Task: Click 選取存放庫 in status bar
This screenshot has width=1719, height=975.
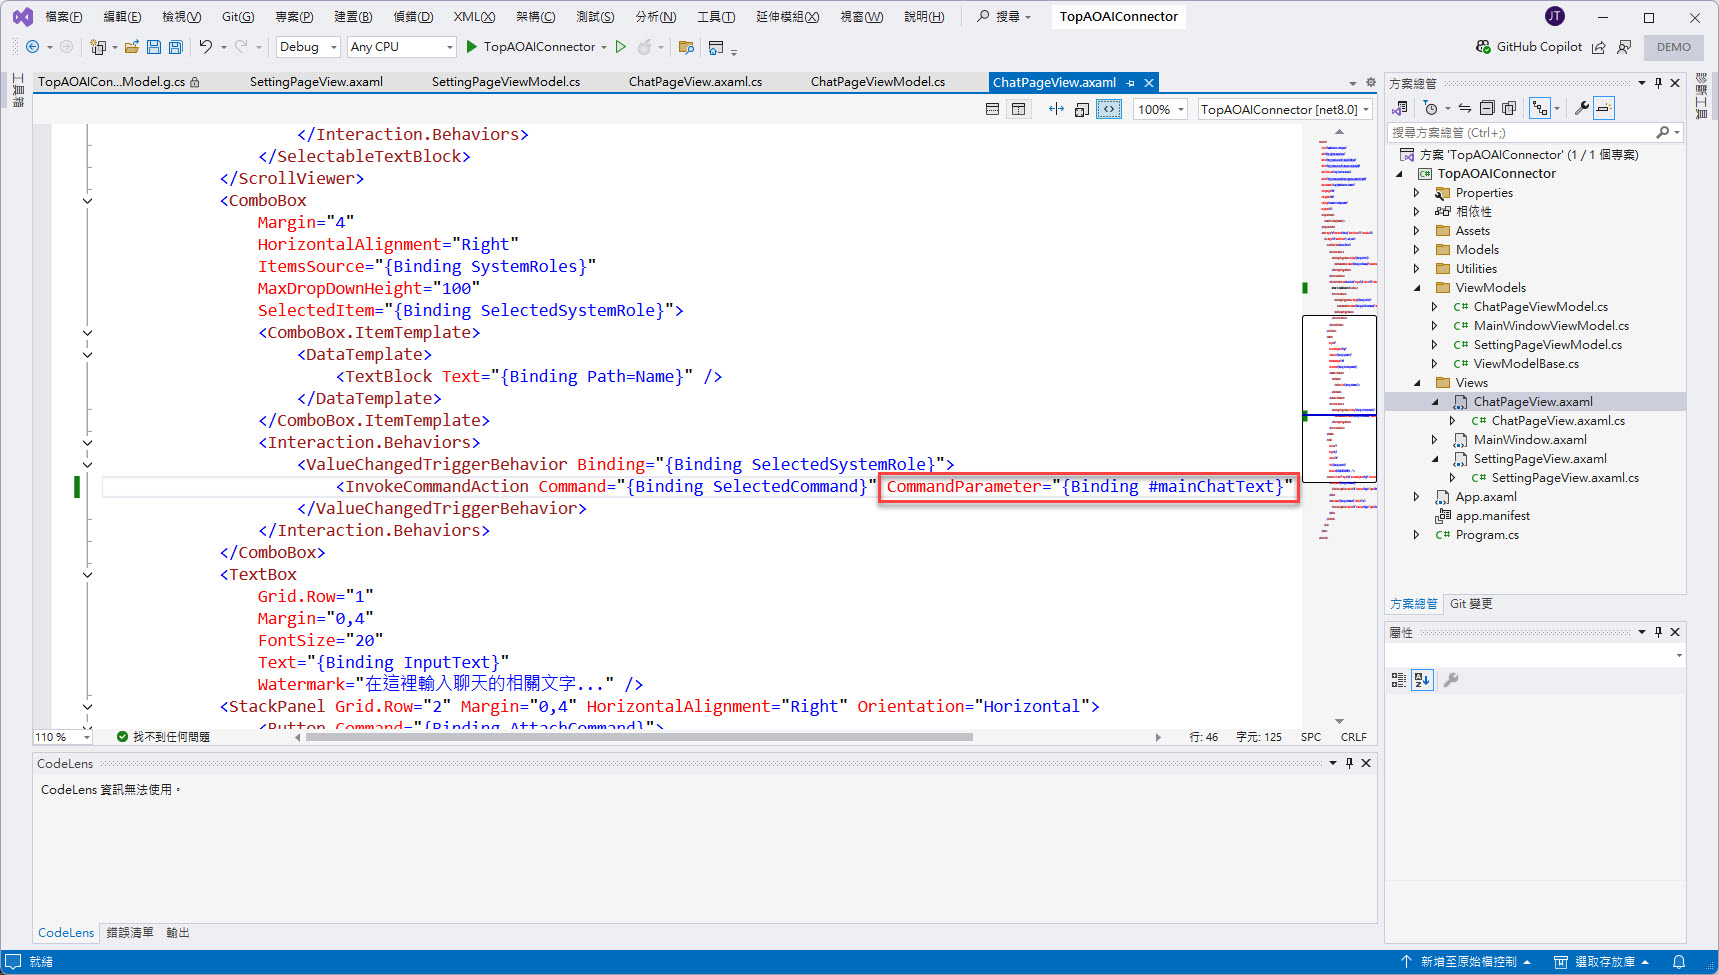Action: [1601, 962]
